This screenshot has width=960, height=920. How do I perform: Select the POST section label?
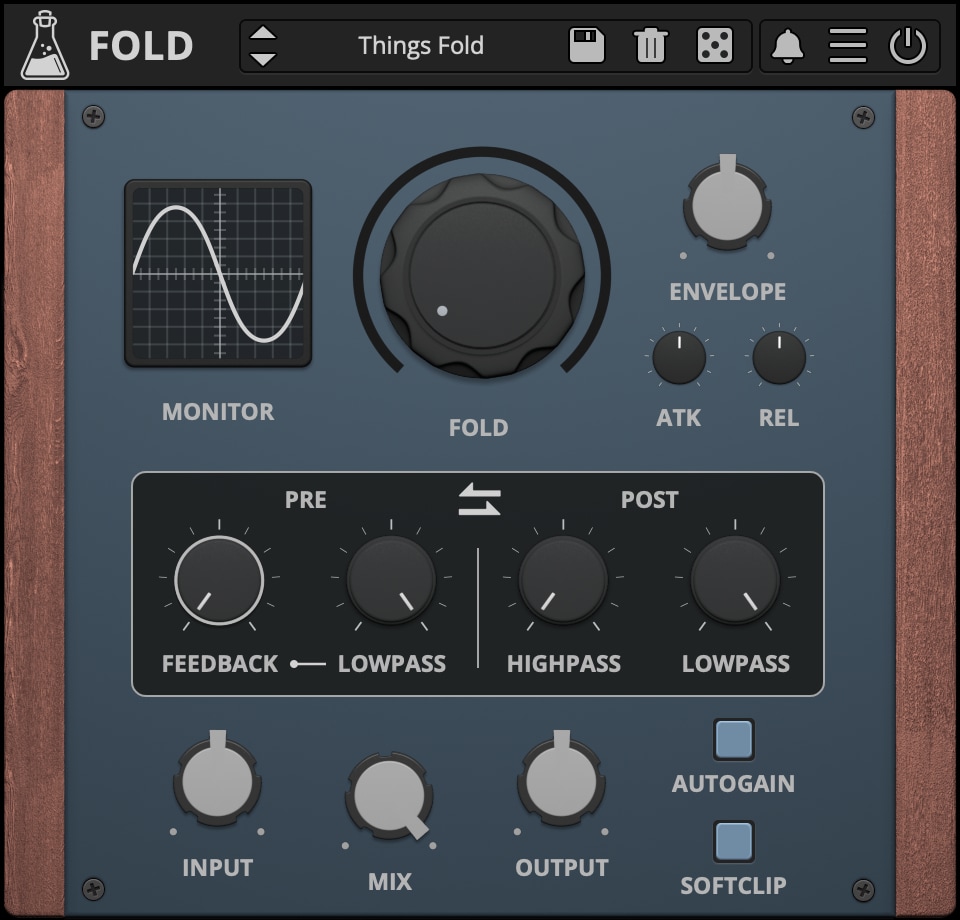[649, 500]
